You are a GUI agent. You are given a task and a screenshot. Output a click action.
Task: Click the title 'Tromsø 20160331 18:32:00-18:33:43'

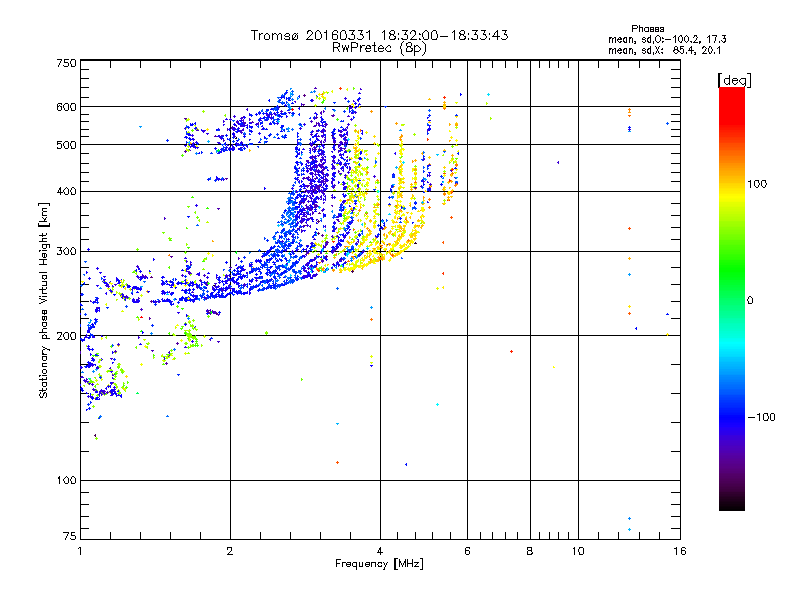pos(379,35)
